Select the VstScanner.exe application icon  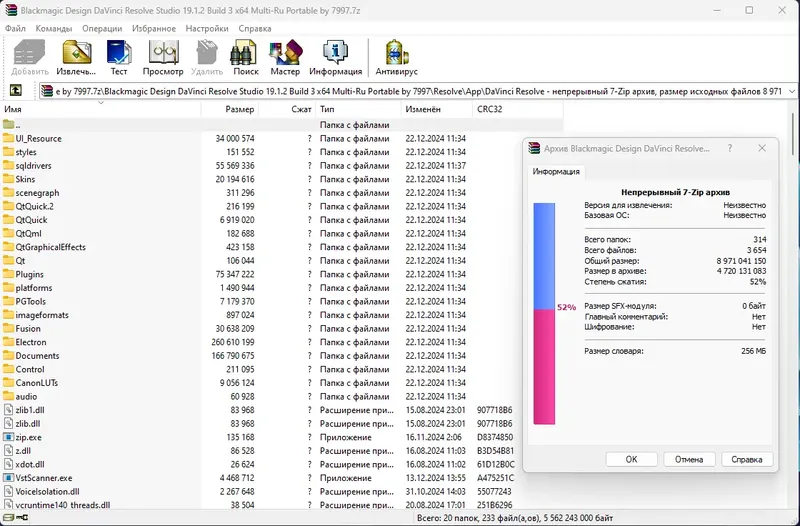[x=8, y=478]
